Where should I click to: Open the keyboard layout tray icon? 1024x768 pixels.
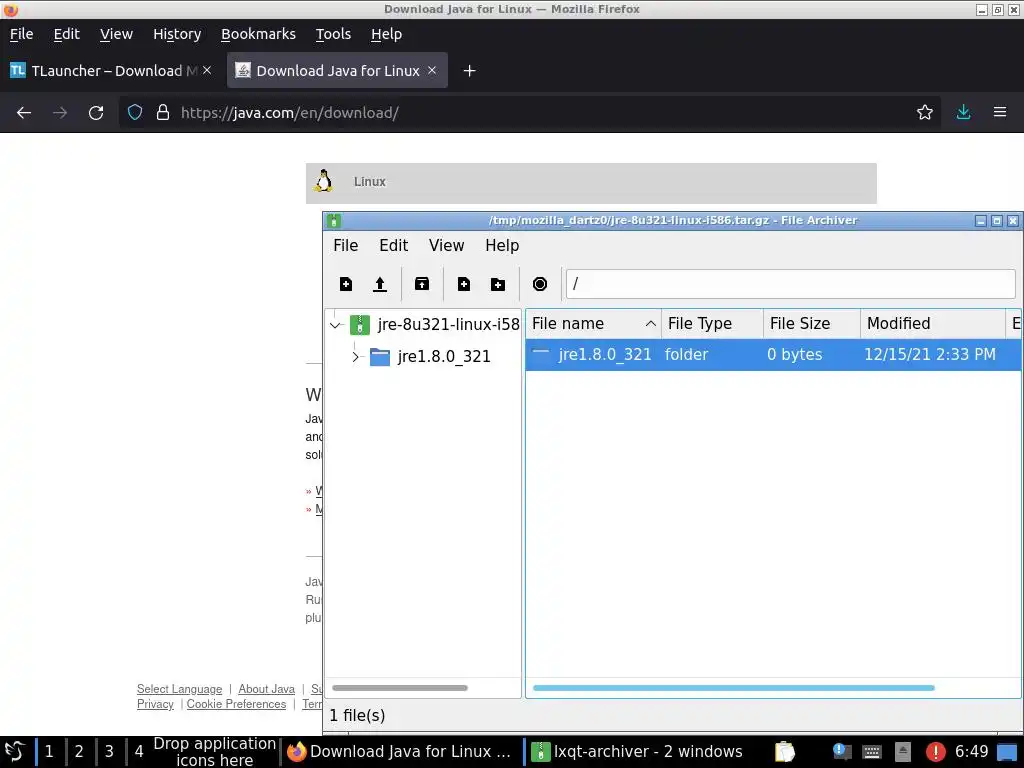click(871, 752)
